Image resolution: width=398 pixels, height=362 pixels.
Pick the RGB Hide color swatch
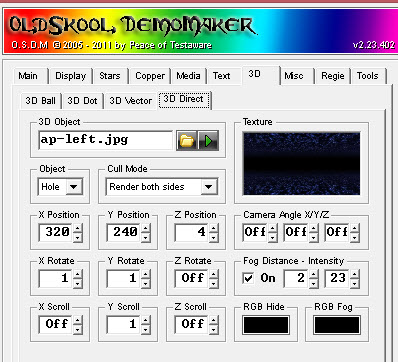coord(266,325)
